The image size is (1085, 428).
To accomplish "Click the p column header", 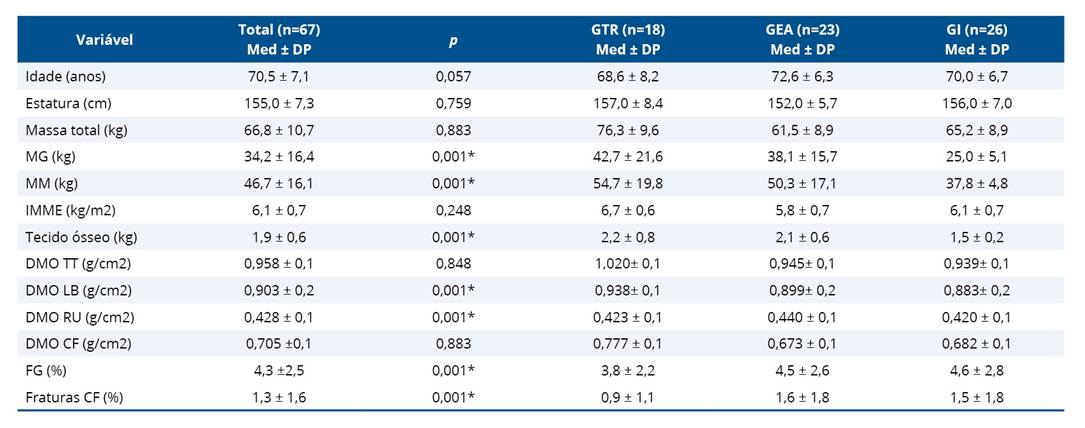I will pyautogui.click(x=453, y=41).
